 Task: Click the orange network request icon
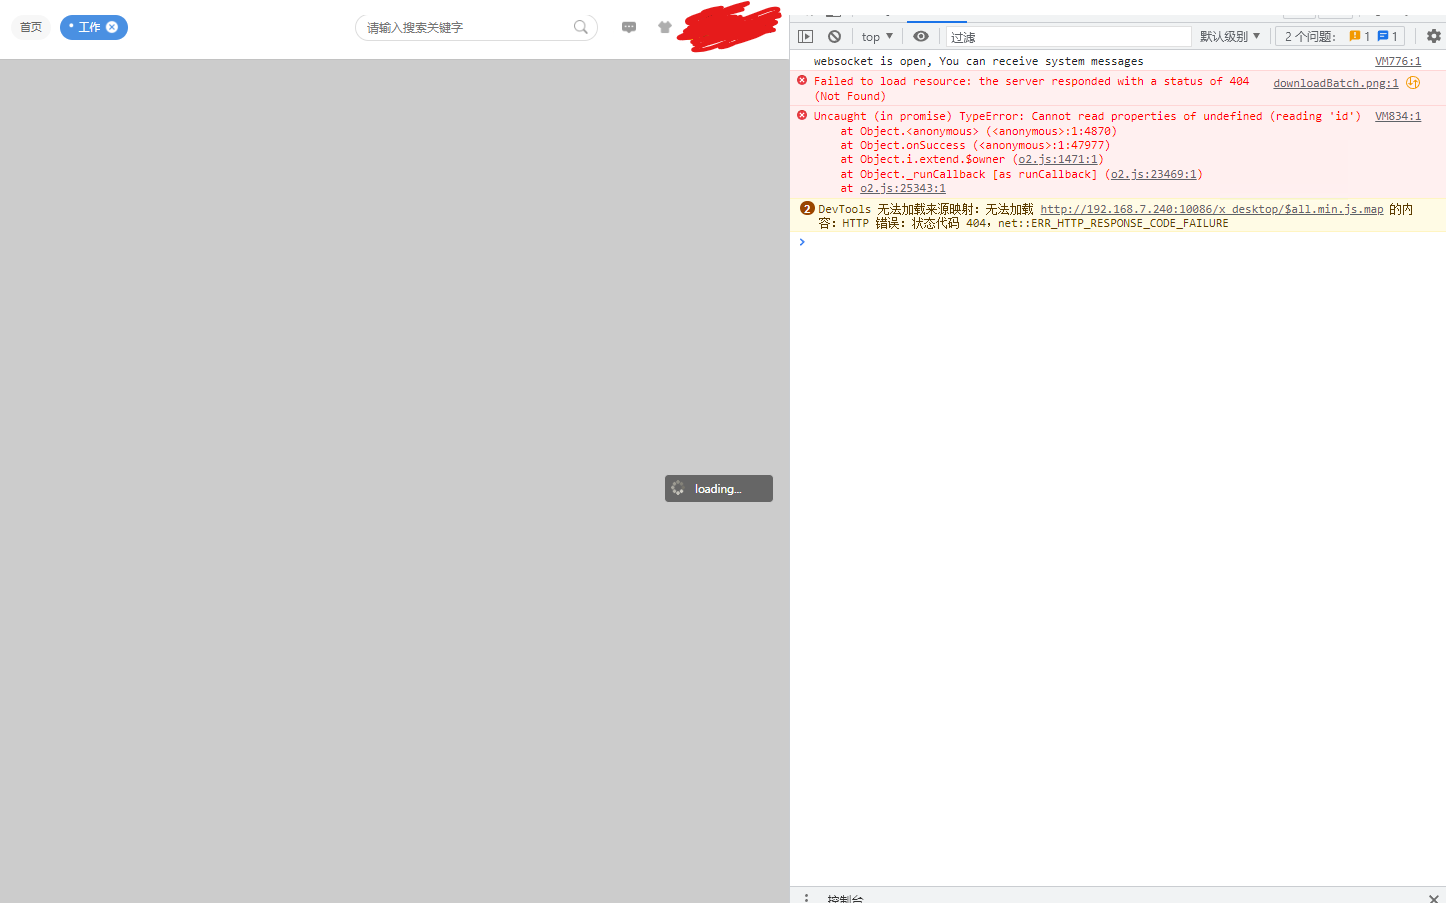point(1413,82)
